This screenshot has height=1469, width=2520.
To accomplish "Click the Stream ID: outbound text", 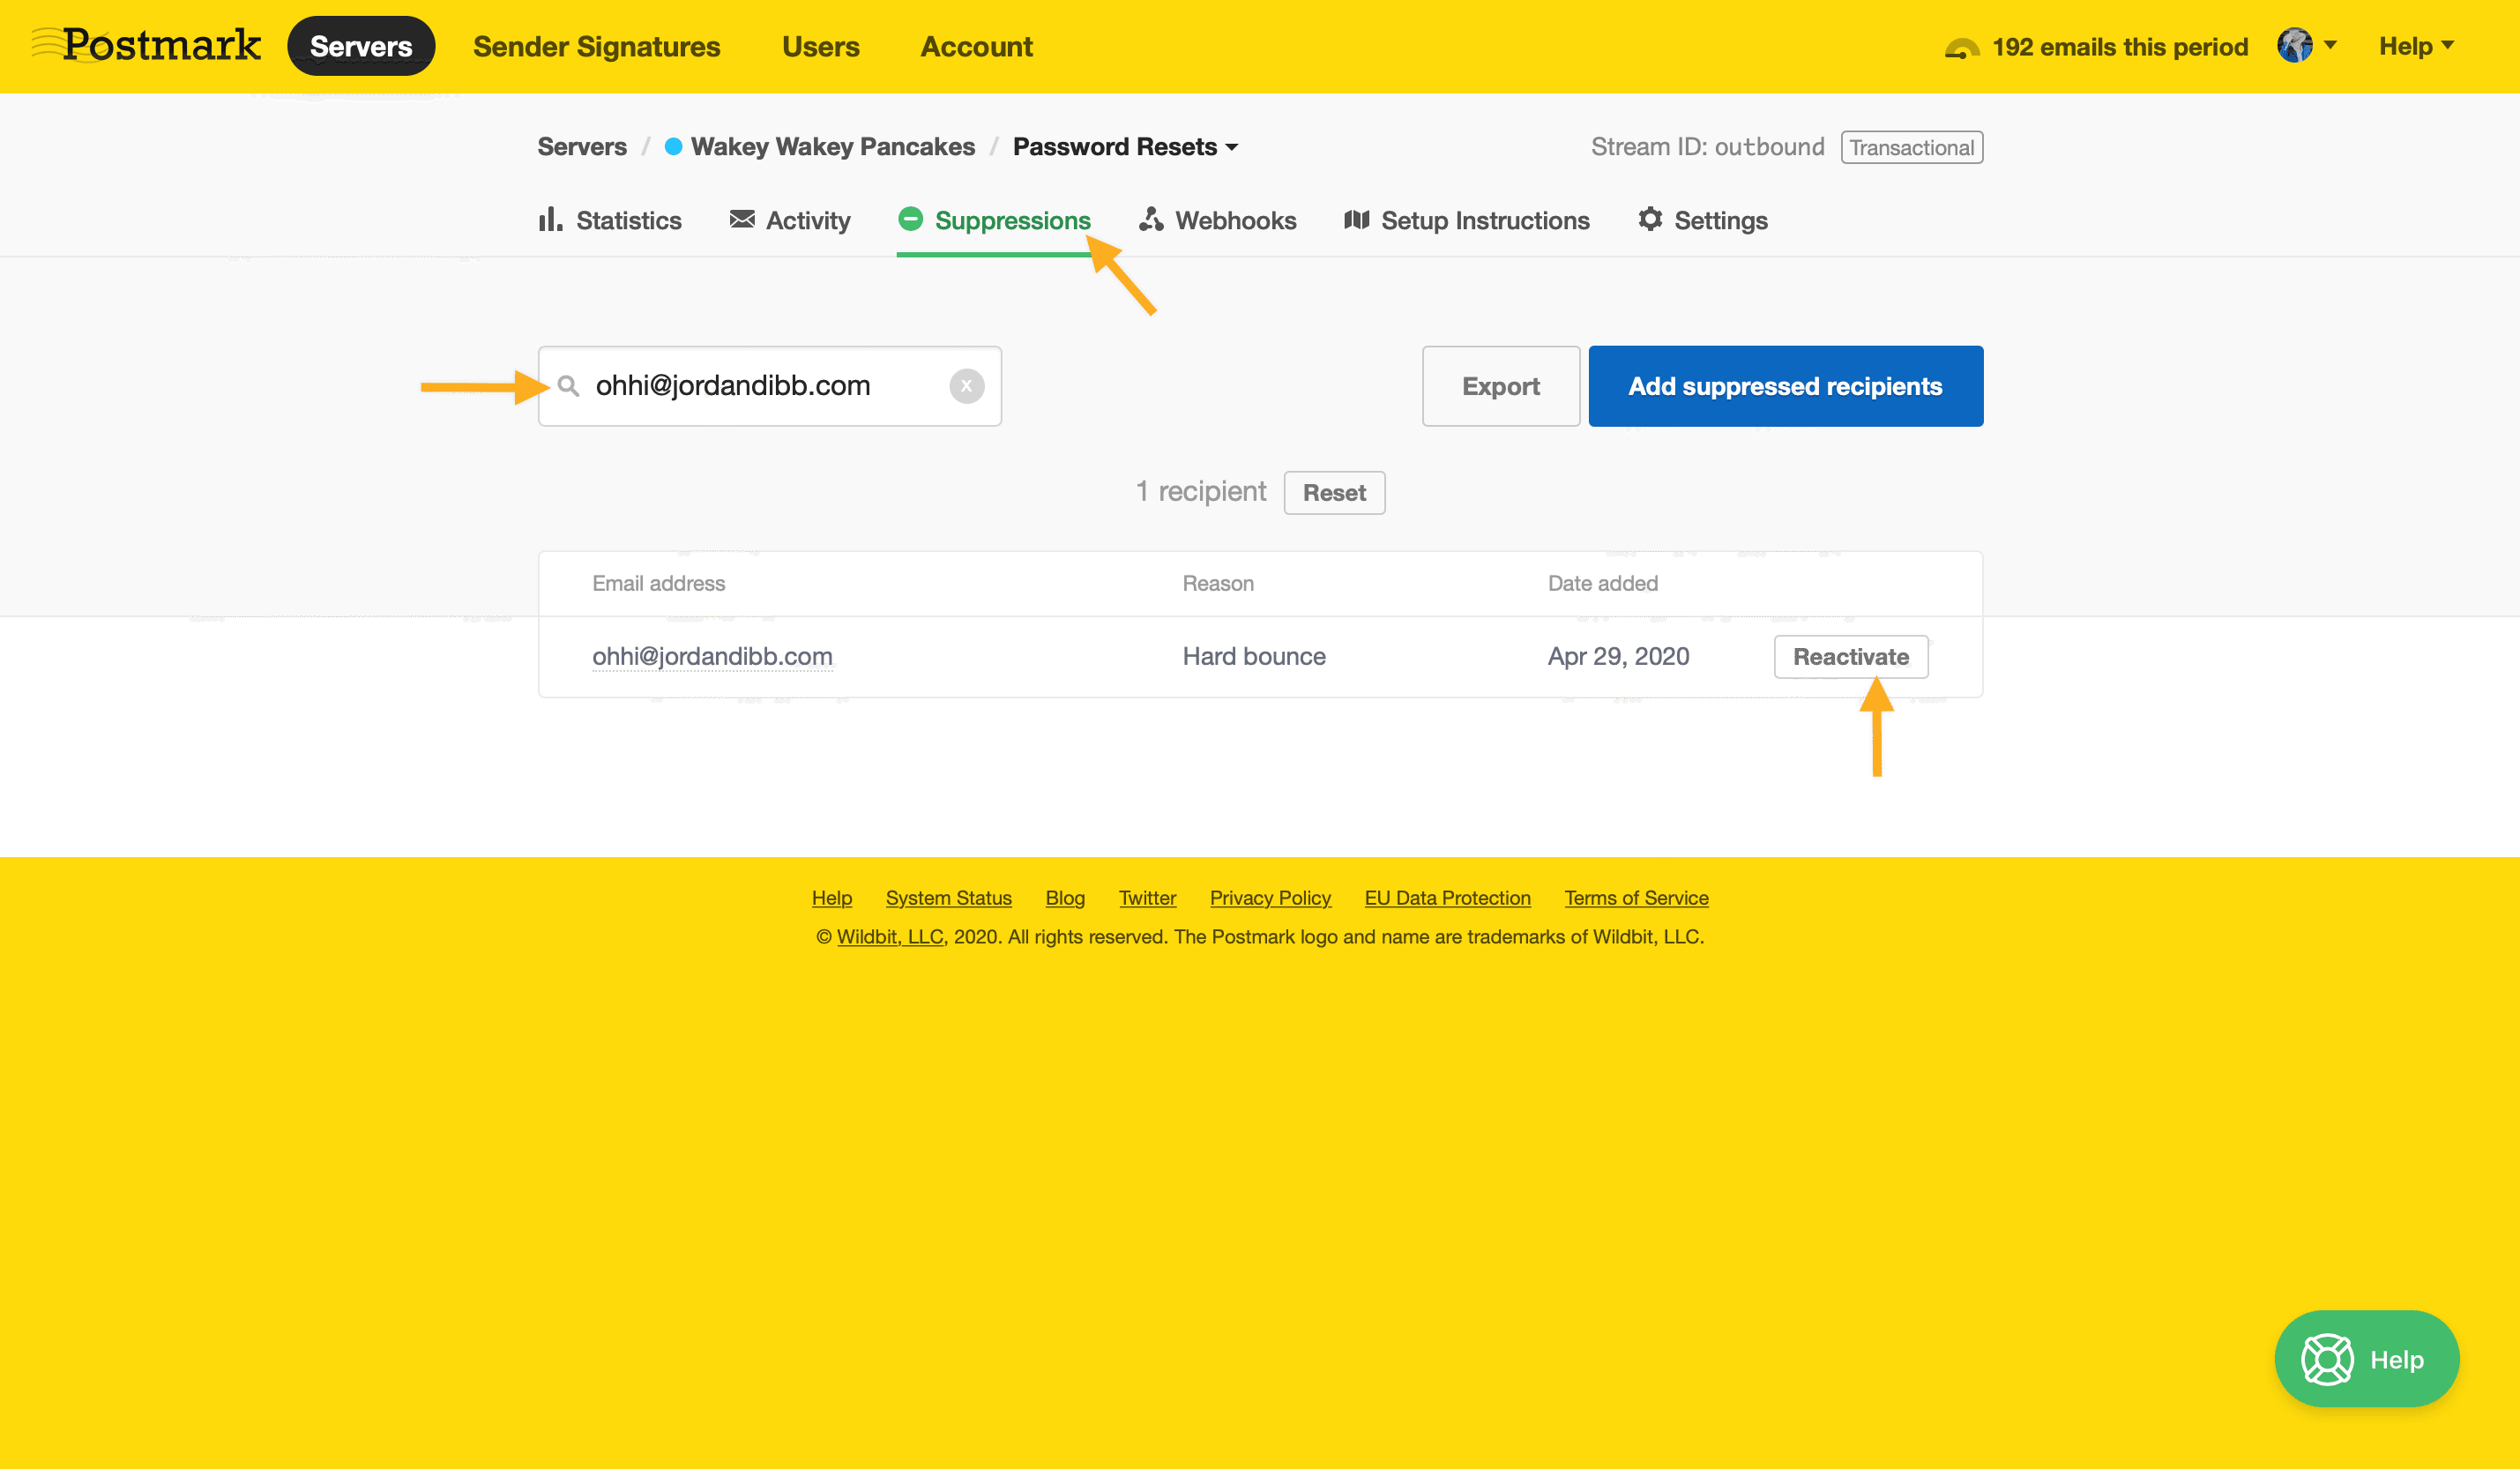I will 1707,147.
